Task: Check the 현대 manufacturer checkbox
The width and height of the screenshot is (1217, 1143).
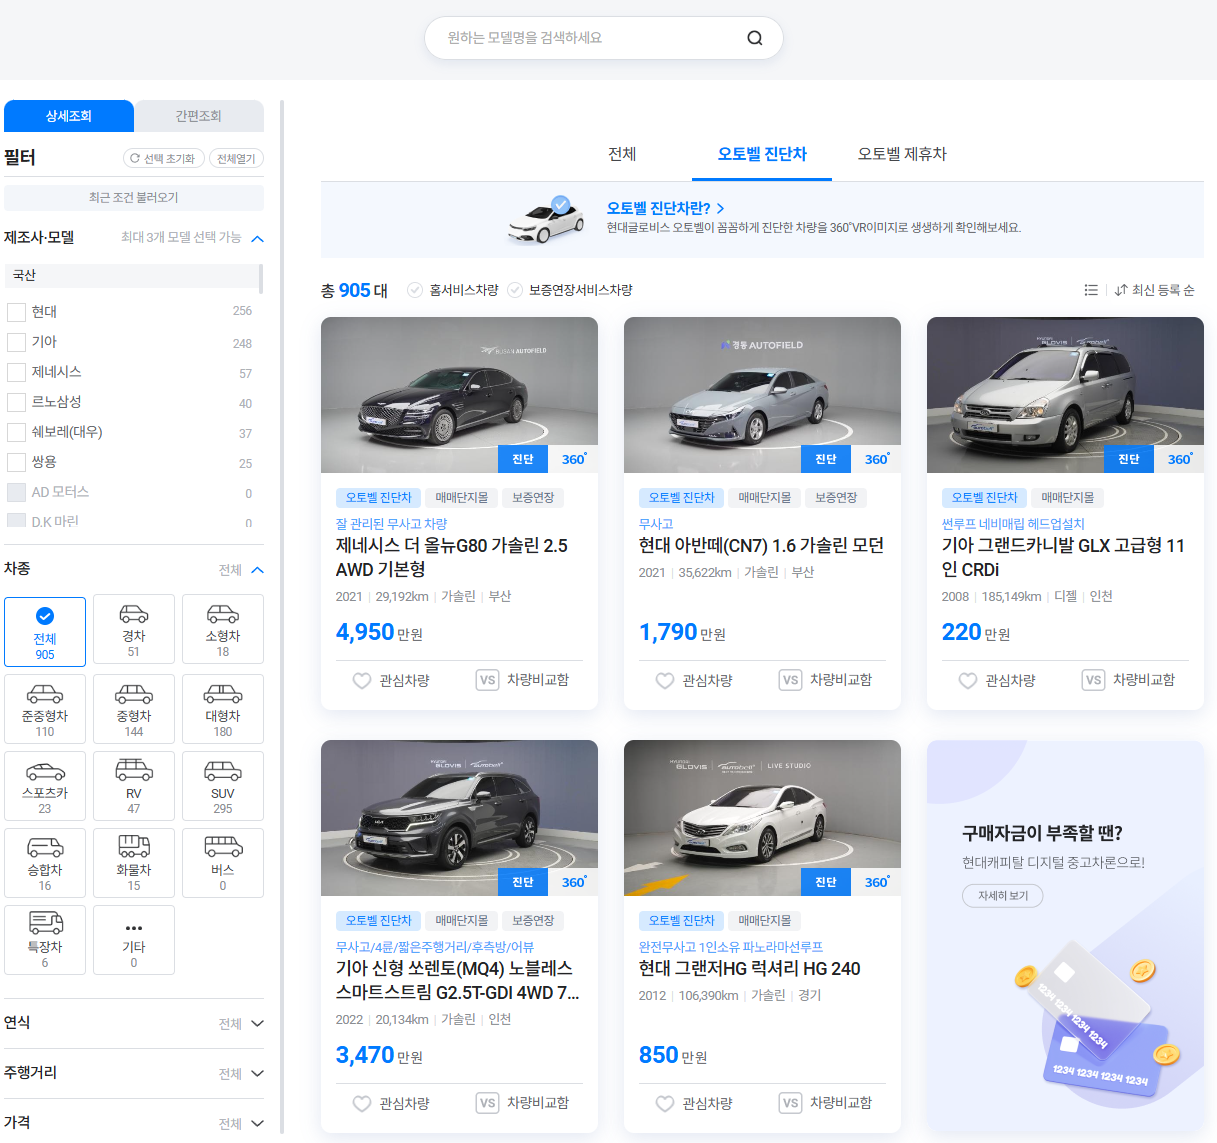Action: point(16,312)
